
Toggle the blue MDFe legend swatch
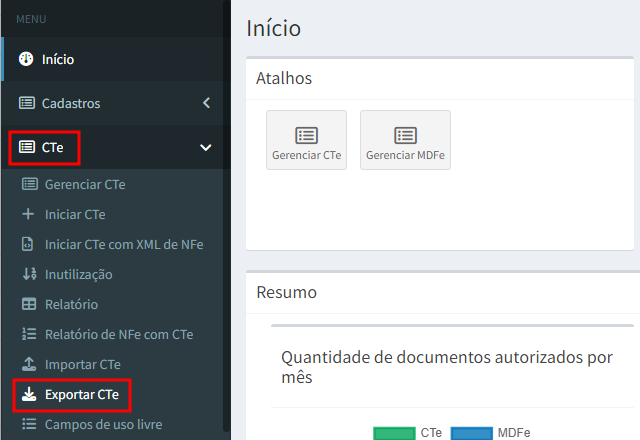click(471, 433)
